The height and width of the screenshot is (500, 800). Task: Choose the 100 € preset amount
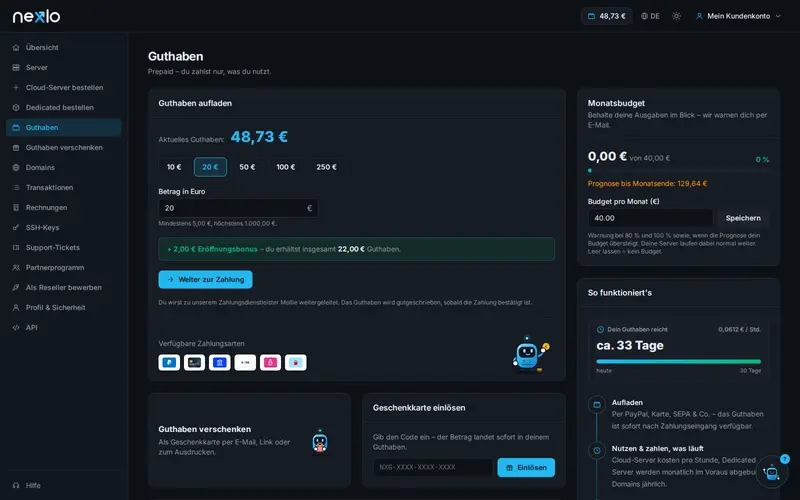[x=286, y=167]
